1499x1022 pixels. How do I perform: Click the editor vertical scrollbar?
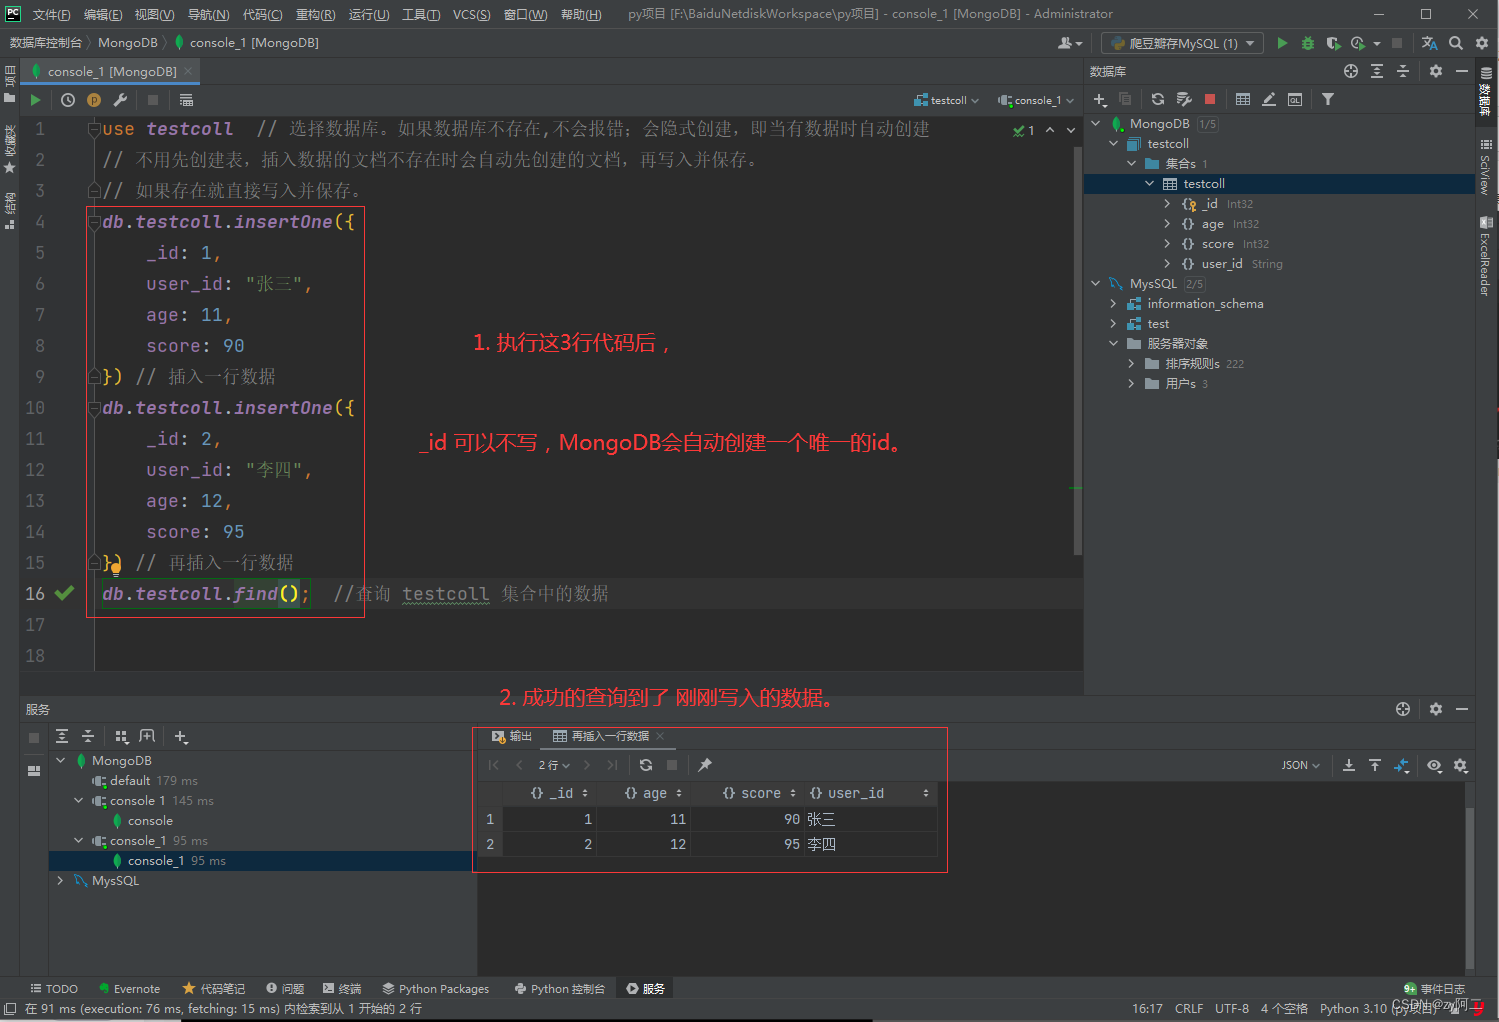pyautogui.click(x=1078, y=350)
